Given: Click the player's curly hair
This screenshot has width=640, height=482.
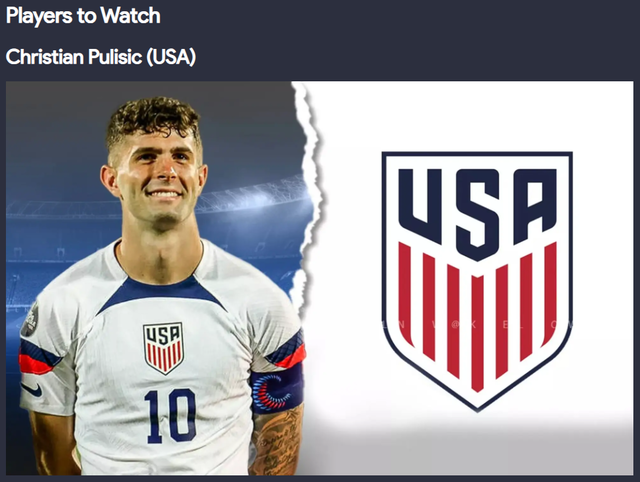Looking at the screenshot, I should 153,118.
